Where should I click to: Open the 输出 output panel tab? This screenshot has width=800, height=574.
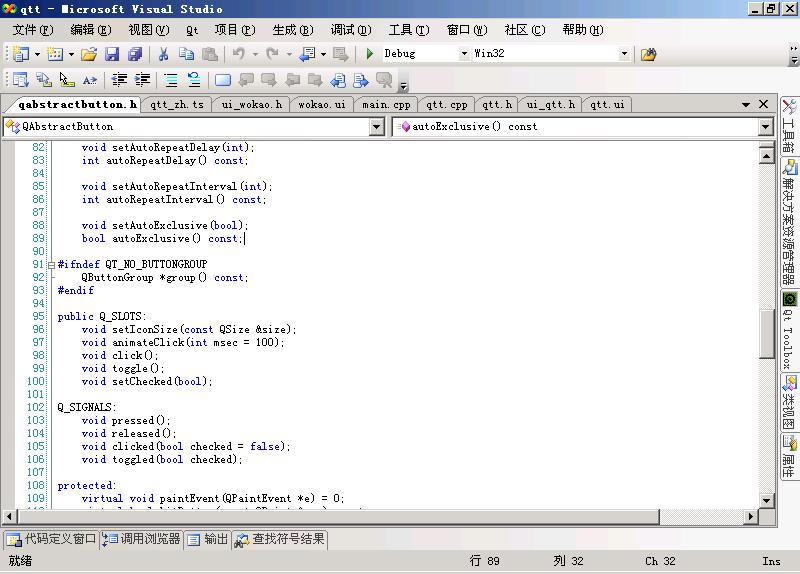pos(208,539)
